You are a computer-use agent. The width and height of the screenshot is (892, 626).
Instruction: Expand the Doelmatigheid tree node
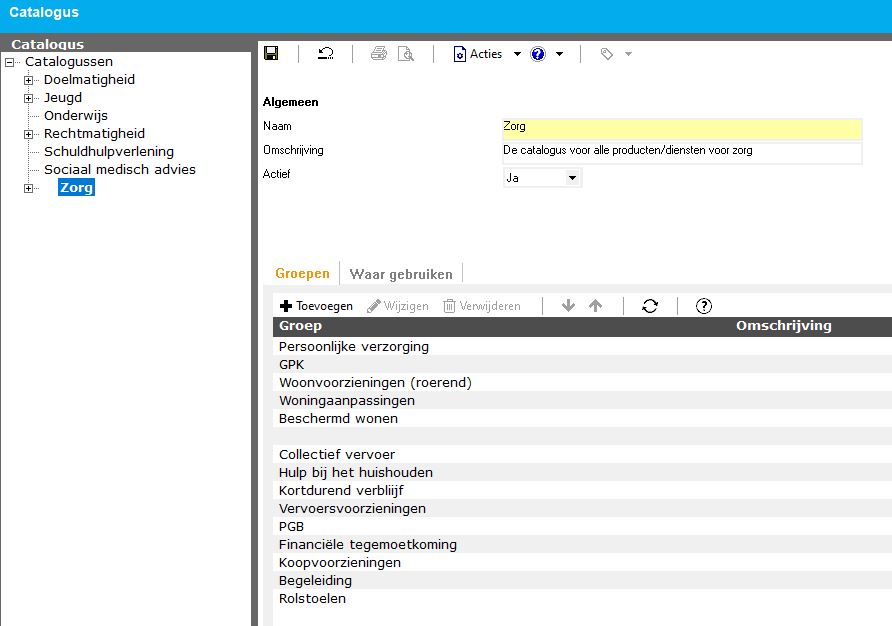click(x=29, y=80)
